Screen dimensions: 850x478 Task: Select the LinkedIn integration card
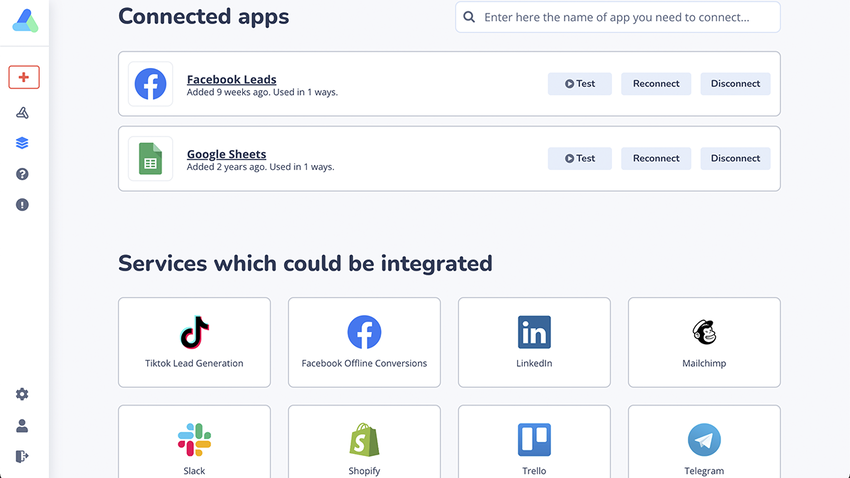click(x=534, y=341)
